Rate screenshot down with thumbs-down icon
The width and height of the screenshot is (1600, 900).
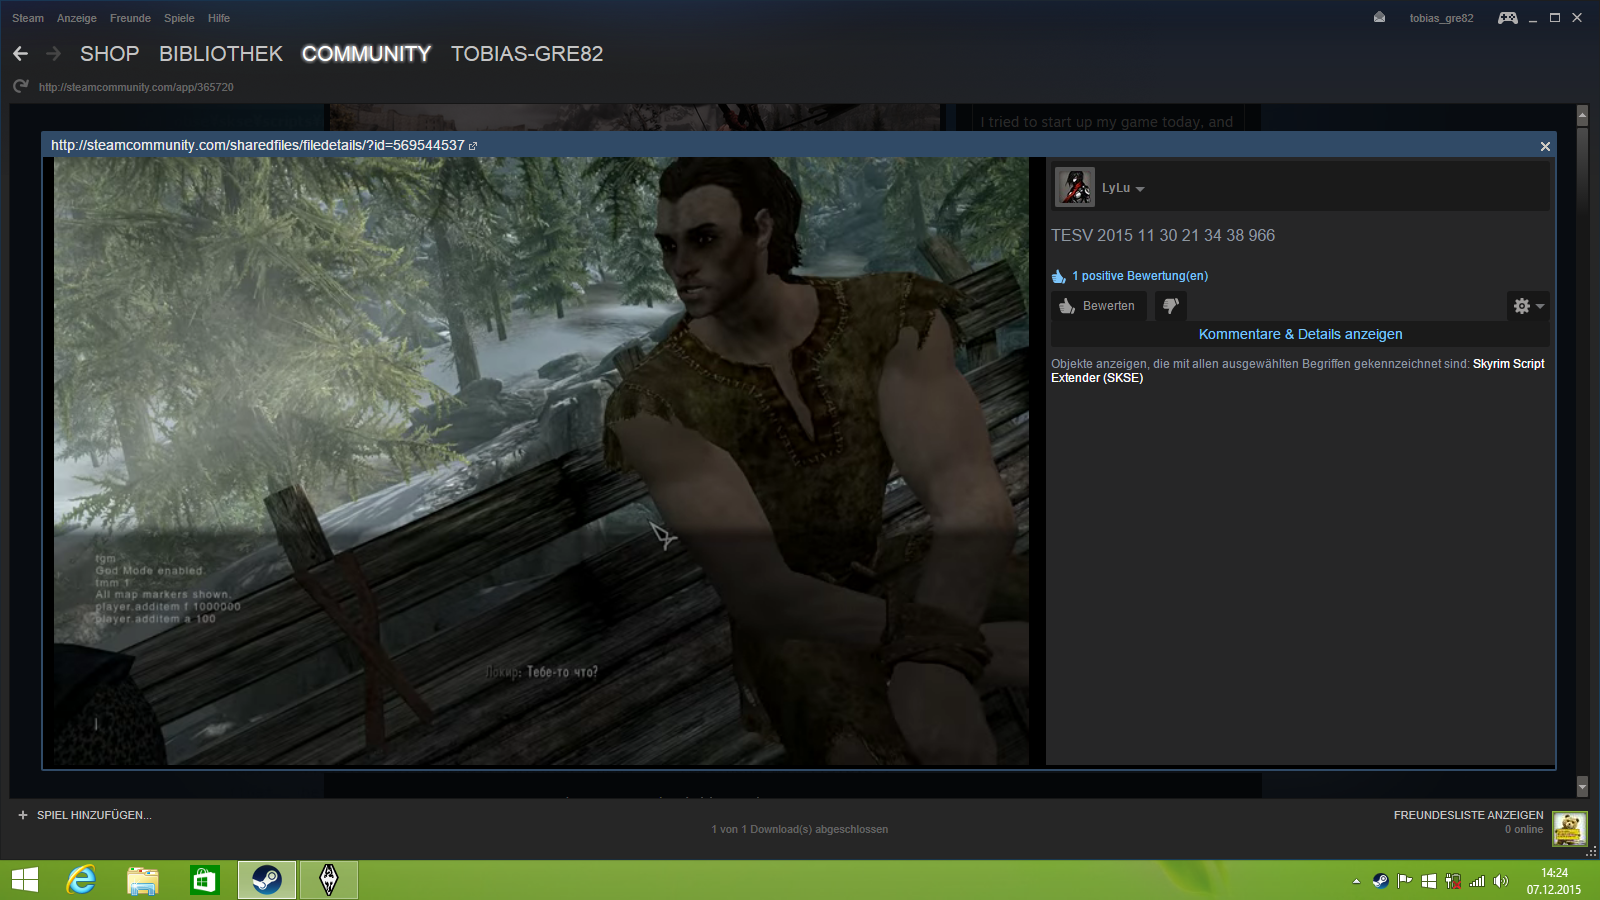tap(1170, 306)
